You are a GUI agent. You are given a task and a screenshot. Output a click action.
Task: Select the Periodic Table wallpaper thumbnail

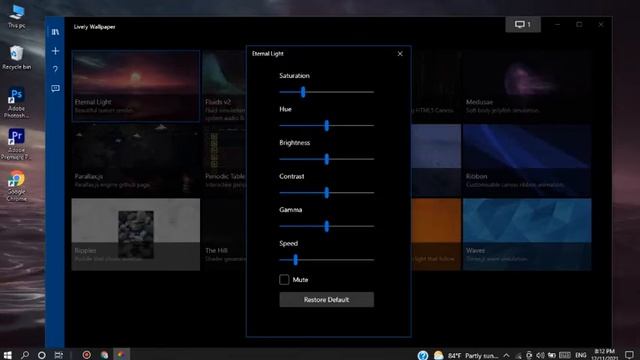(224, 160)
